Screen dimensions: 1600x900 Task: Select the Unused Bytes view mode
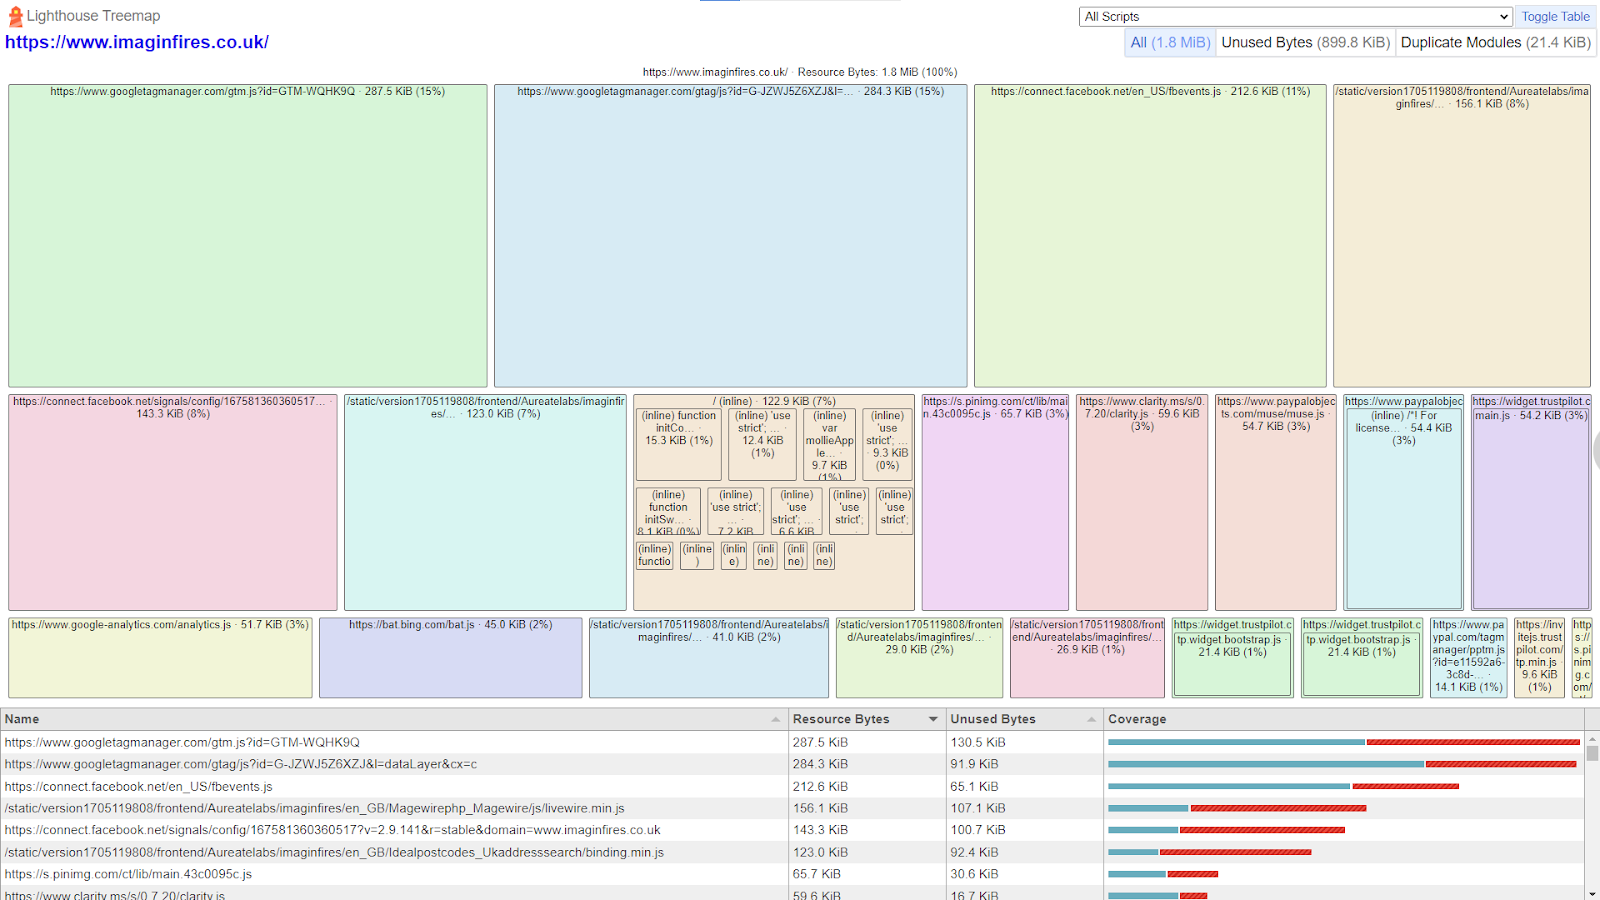click(x=1305, y=42)
